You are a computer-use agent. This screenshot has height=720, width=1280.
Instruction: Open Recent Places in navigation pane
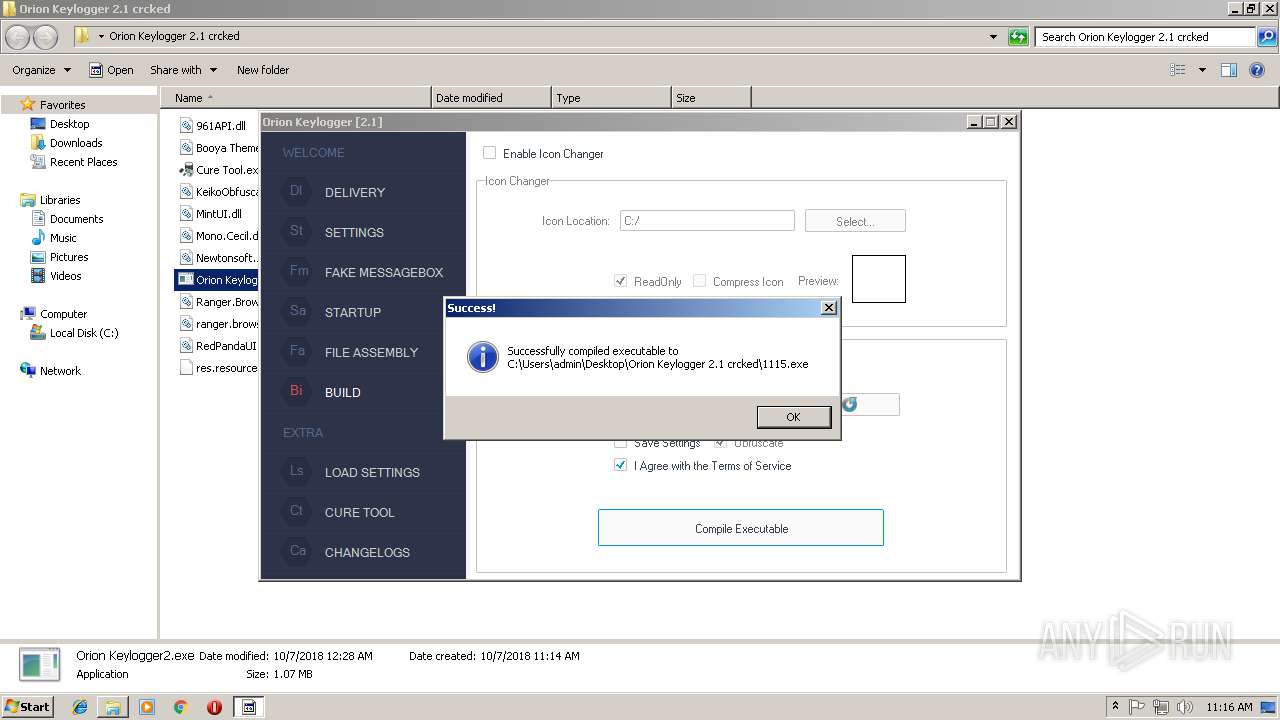point(83,162)
